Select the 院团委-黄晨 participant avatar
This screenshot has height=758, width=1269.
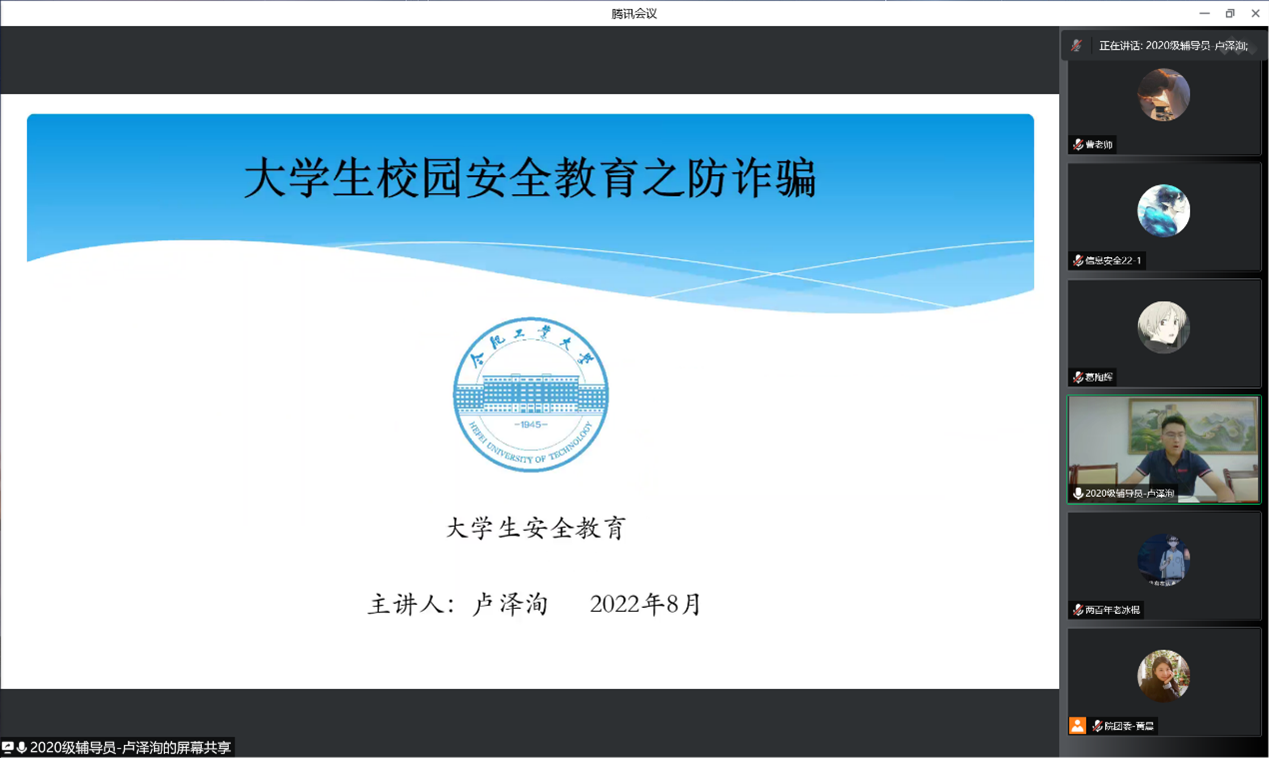(x=1164, y=676)
